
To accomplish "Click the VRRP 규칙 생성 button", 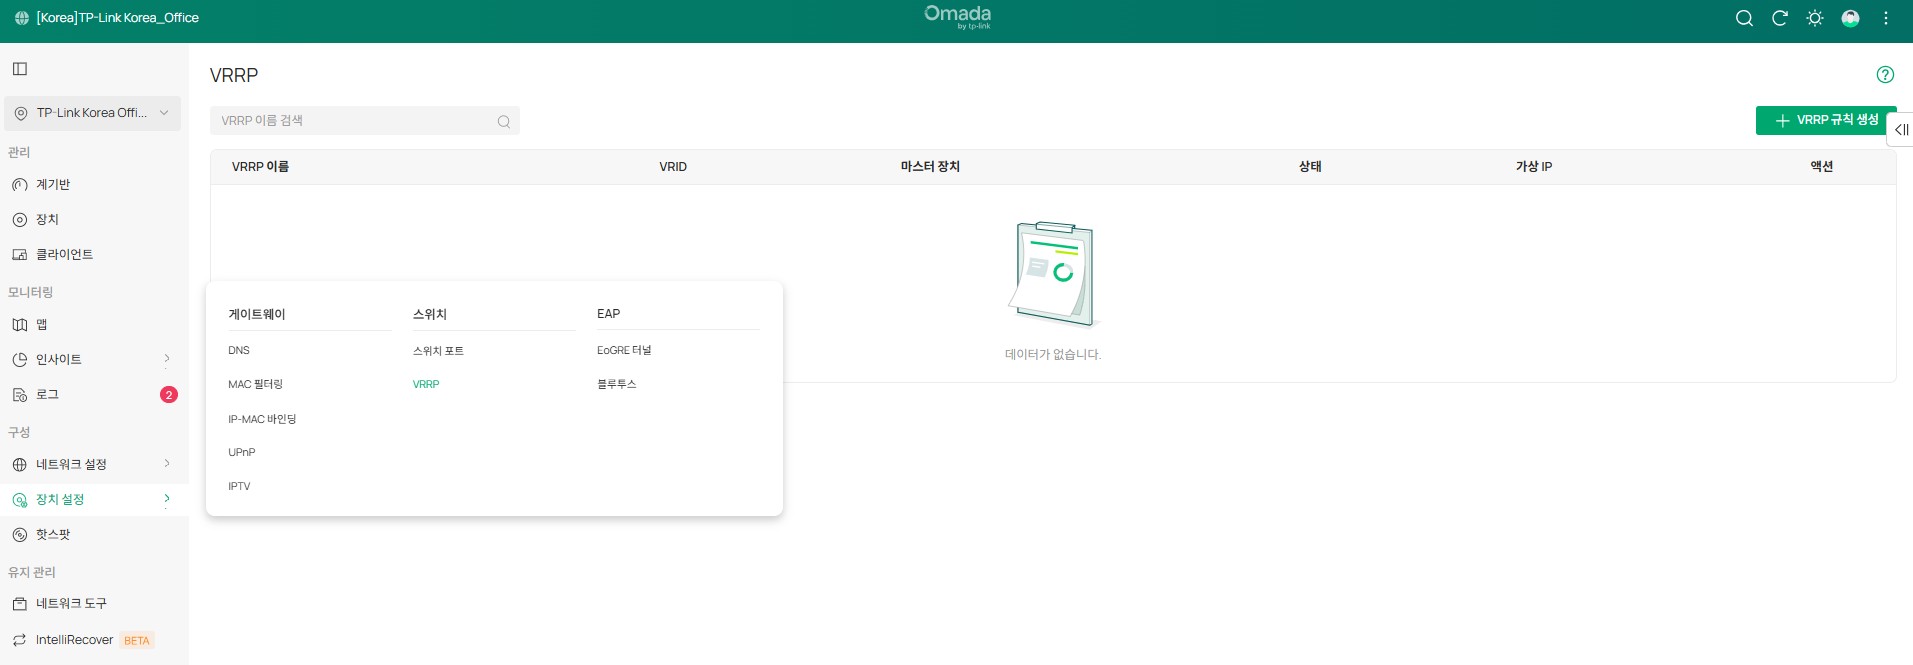I will tap(1825, 120).
